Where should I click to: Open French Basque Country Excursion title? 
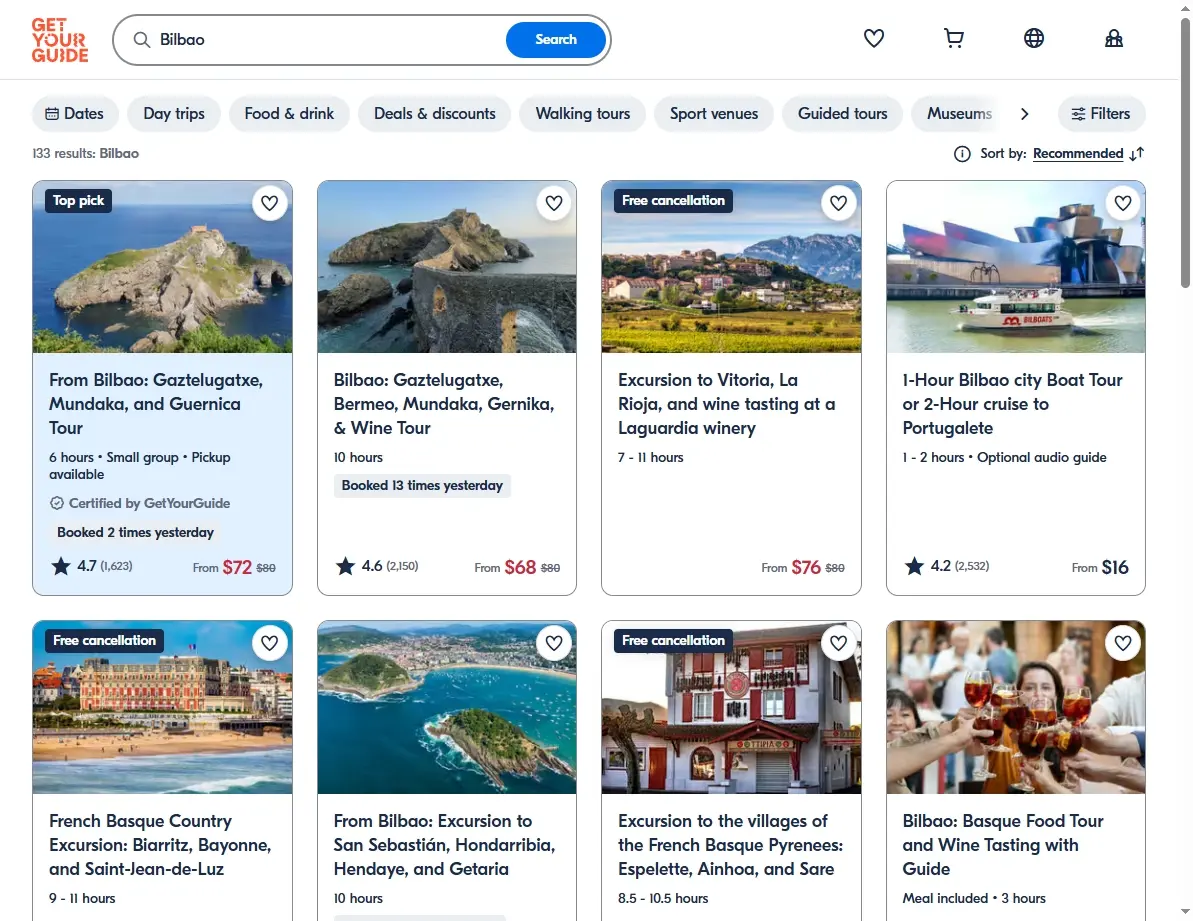pos(161,845)
